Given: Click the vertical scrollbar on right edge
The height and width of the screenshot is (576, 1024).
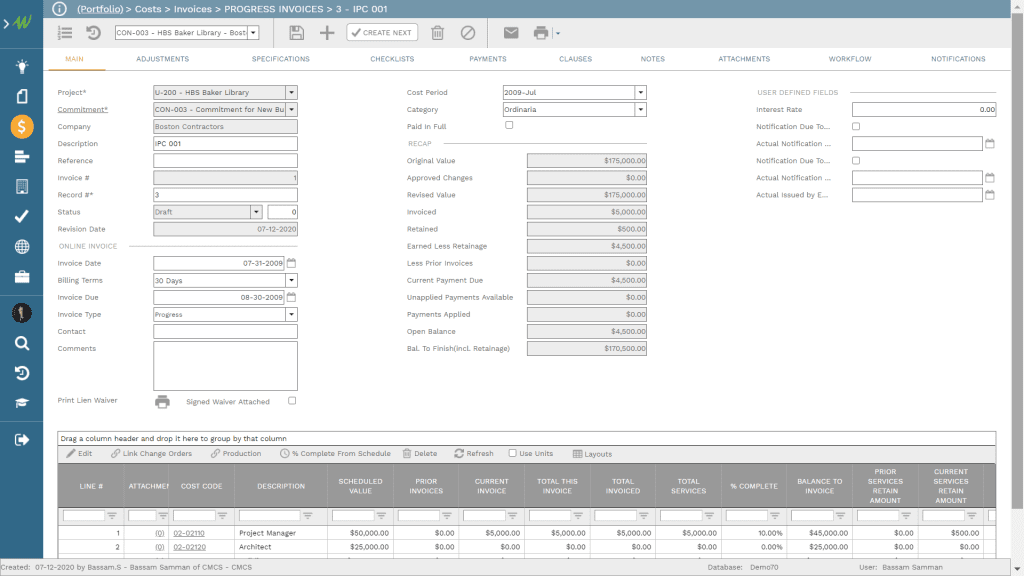Looking at the screenshot, I should 1017,261.
